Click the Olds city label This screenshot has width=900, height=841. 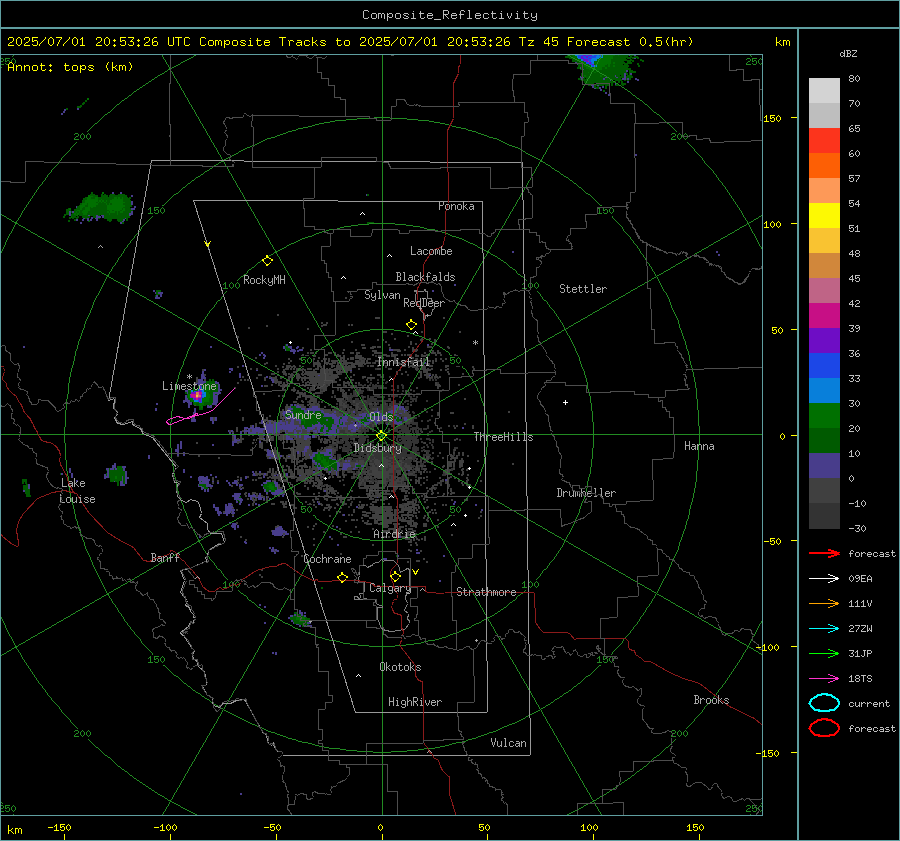[381, 417]
